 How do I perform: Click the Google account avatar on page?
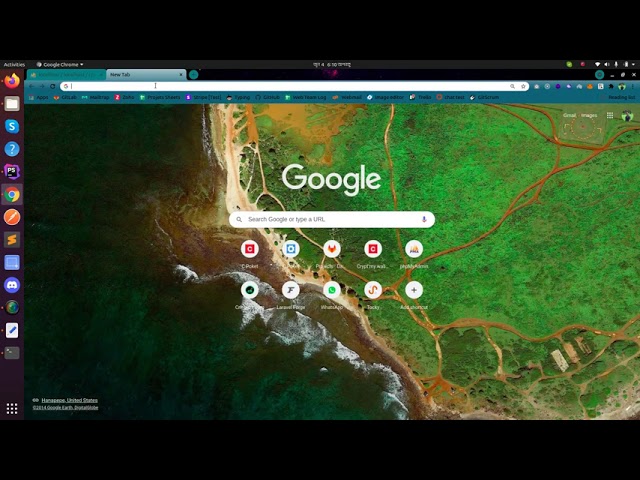[x=627, y=116]
